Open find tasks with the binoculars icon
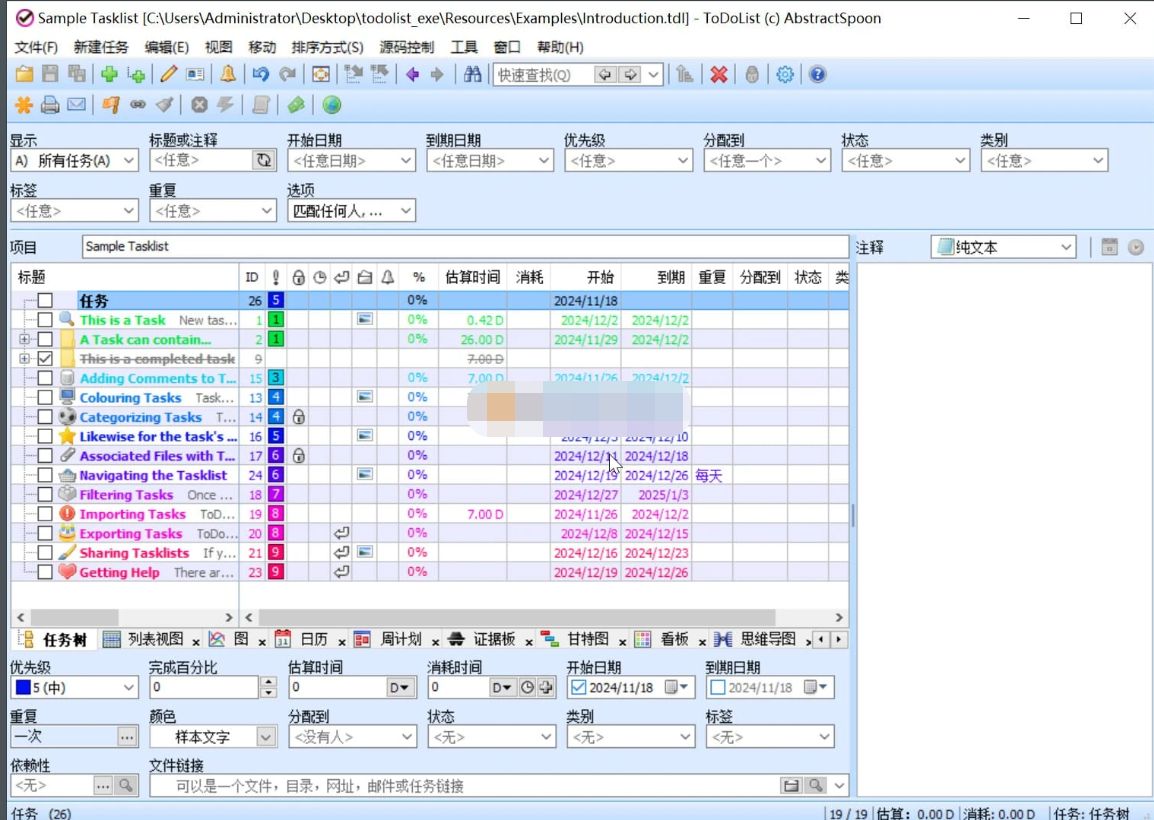The image size is (1154, 820). click(473, 73)
